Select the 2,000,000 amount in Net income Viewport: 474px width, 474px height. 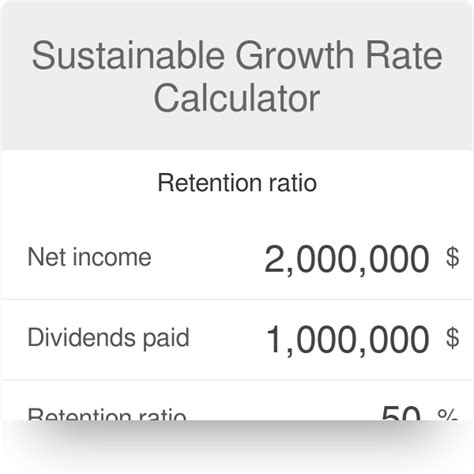(x=347, y=259)
